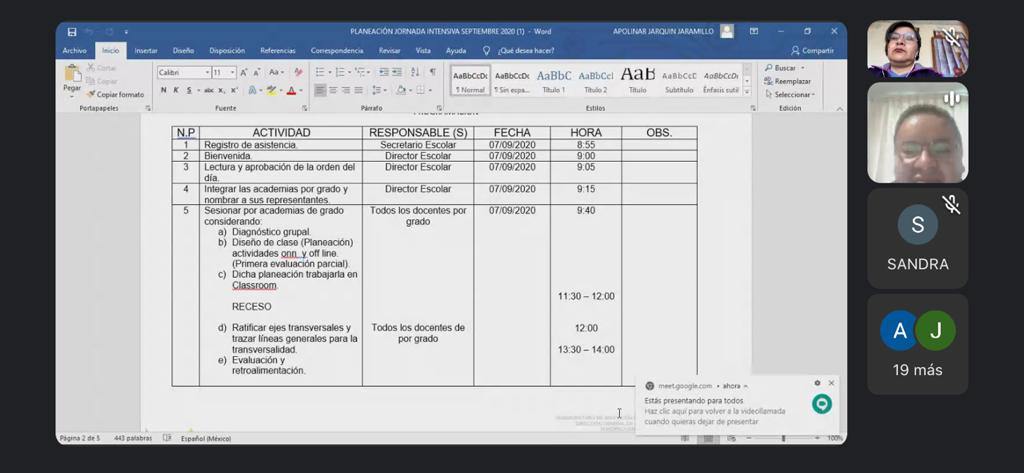Collapse the ribbon chevron
Screen dimensions: 1024x473
[x=839, y=108]
